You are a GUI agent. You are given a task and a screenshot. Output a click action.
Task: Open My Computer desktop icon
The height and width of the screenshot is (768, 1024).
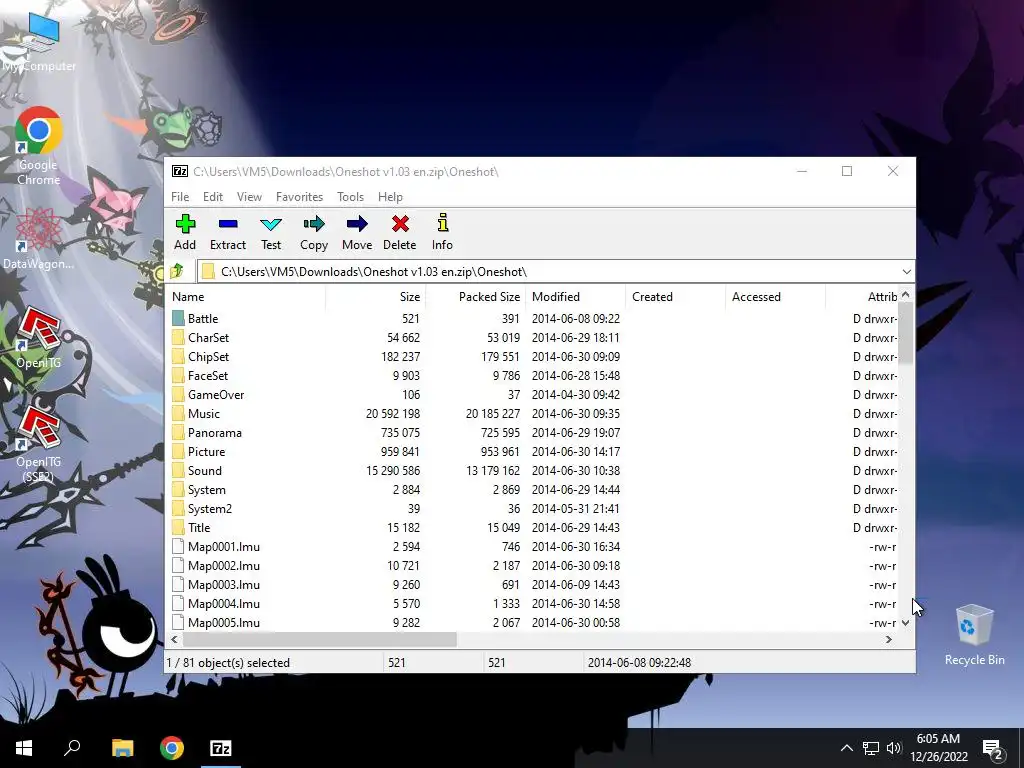[39, 42]
